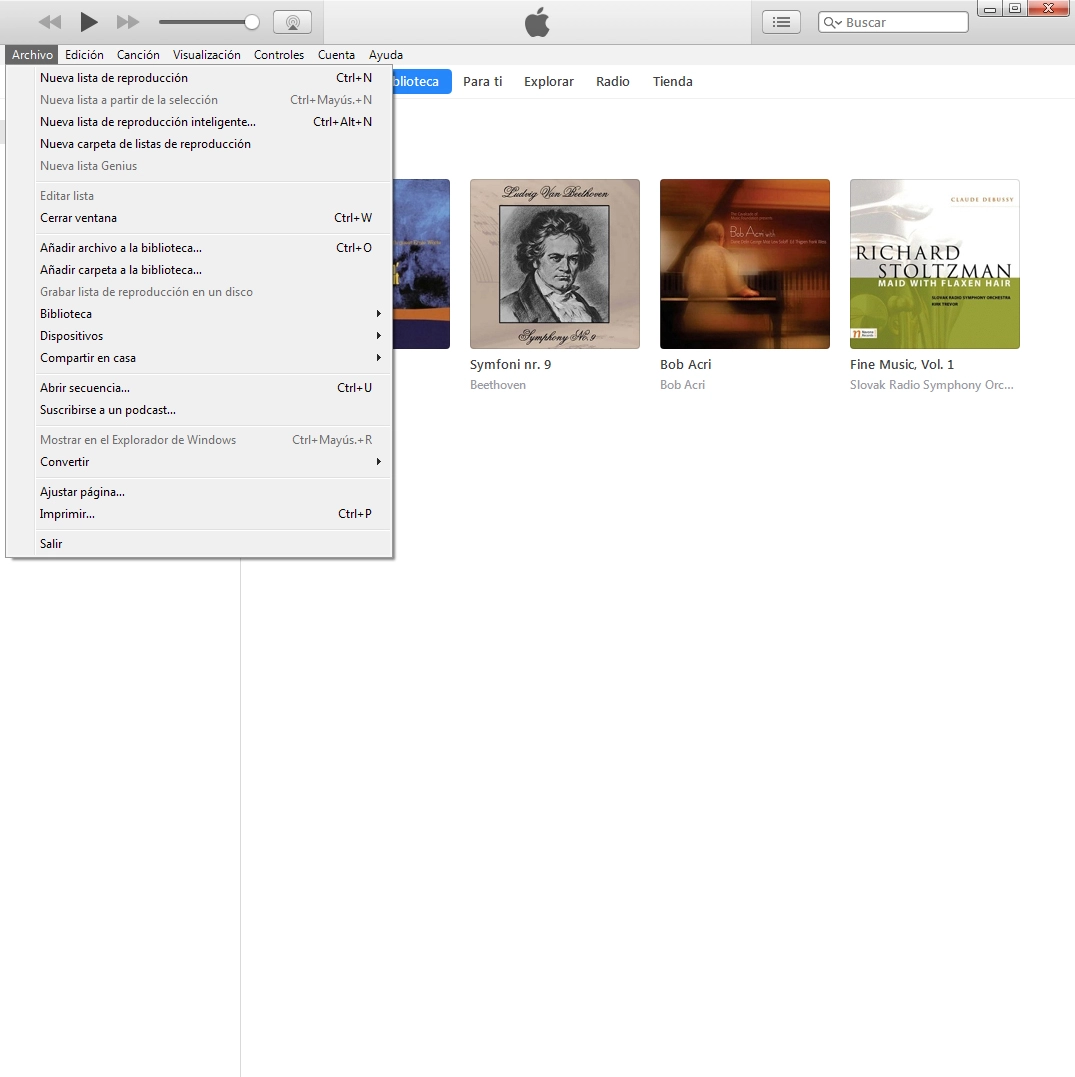Click the Fast-forward next track button

128,22
